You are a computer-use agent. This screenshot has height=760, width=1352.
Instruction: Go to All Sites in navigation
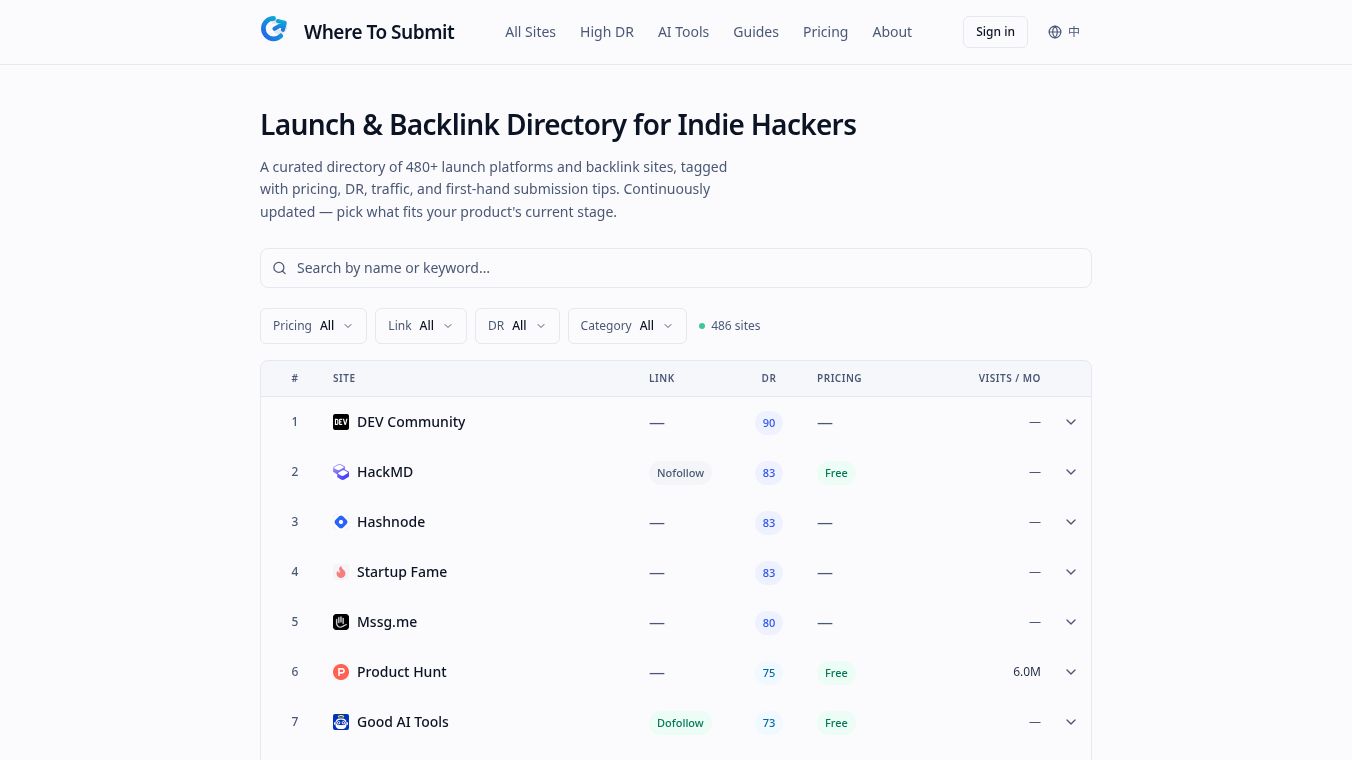coord(530,32)
